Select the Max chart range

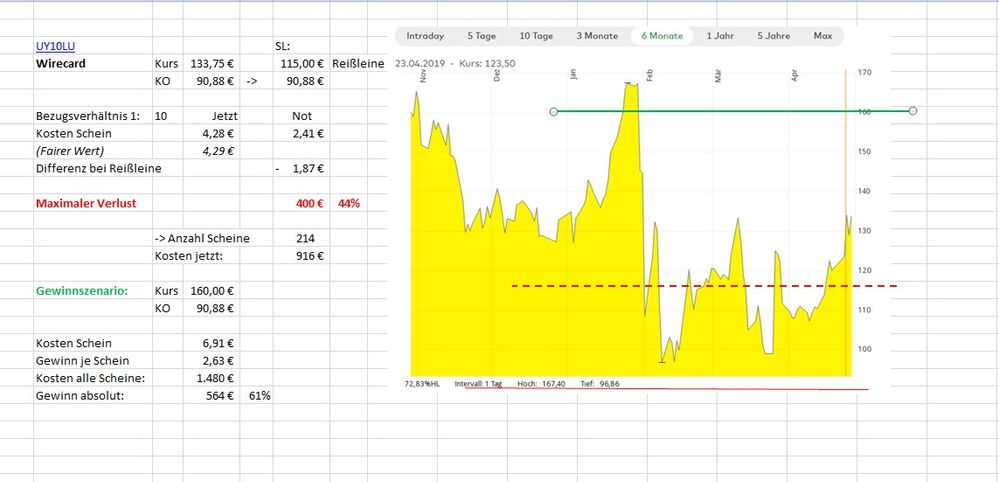pos(823,36)
